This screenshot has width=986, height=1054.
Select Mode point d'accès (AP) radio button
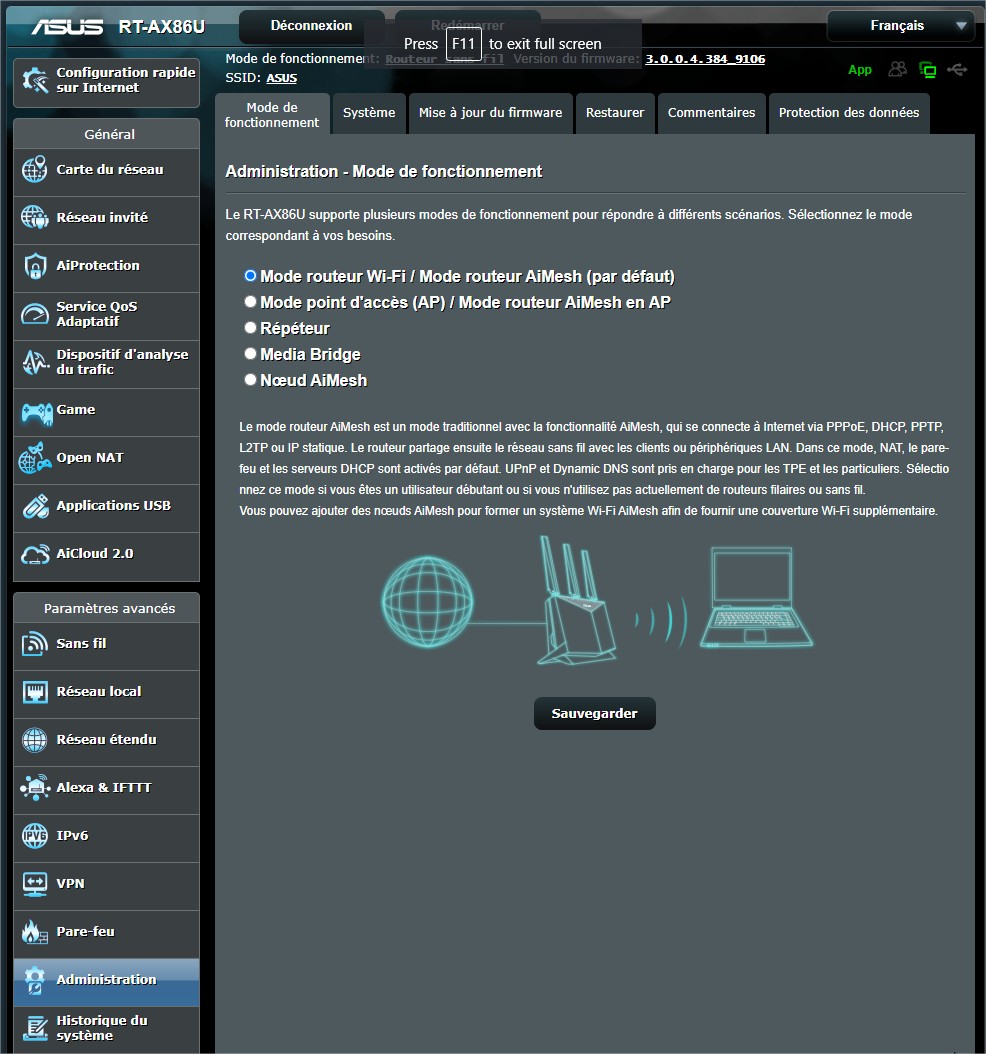coord(251,301)
